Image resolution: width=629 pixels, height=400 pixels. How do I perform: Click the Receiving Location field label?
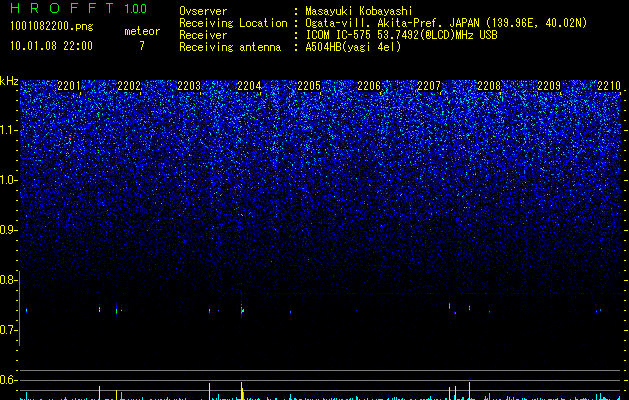233,23
